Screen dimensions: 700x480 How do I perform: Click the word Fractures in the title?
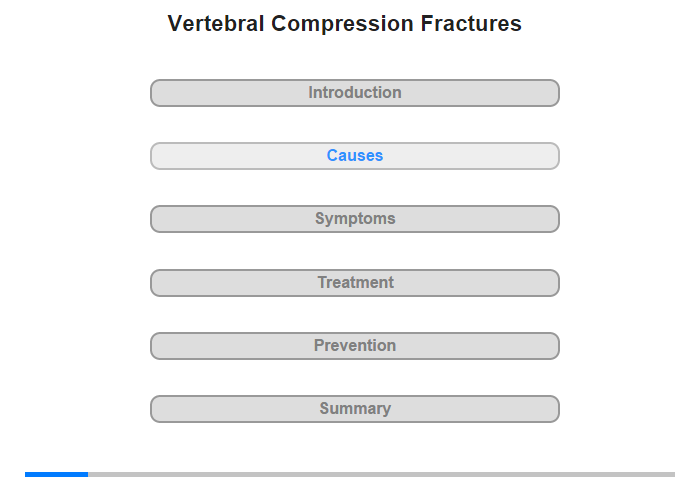[471, 24]
